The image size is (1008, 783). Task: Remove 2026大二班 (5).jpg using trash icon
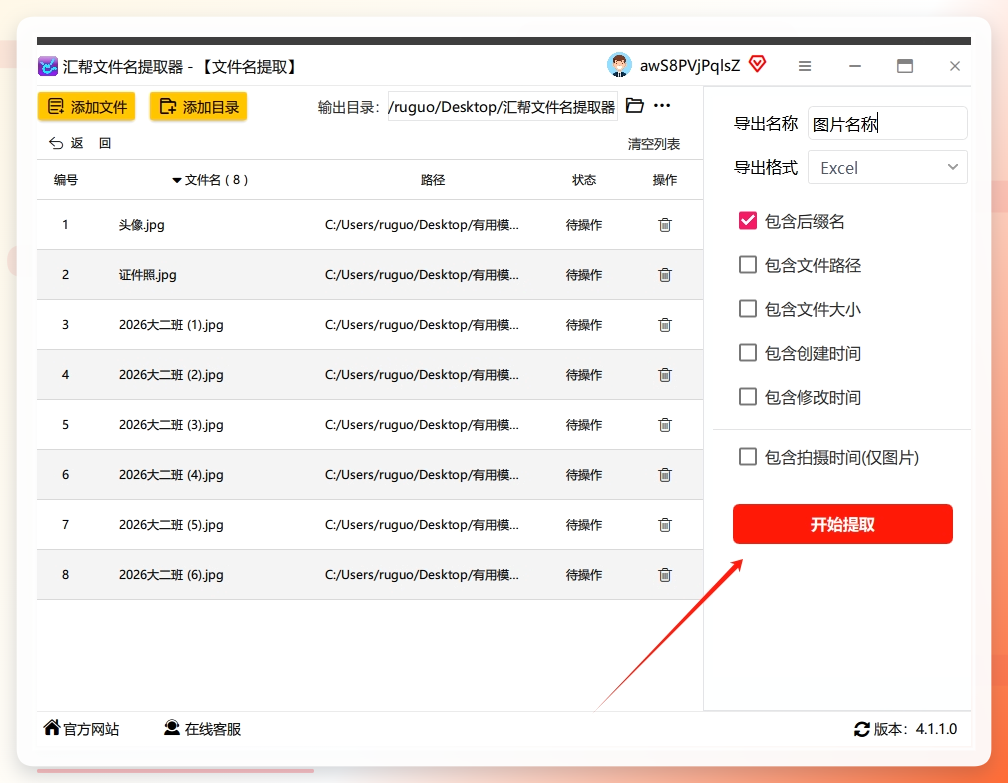(665, 525)
